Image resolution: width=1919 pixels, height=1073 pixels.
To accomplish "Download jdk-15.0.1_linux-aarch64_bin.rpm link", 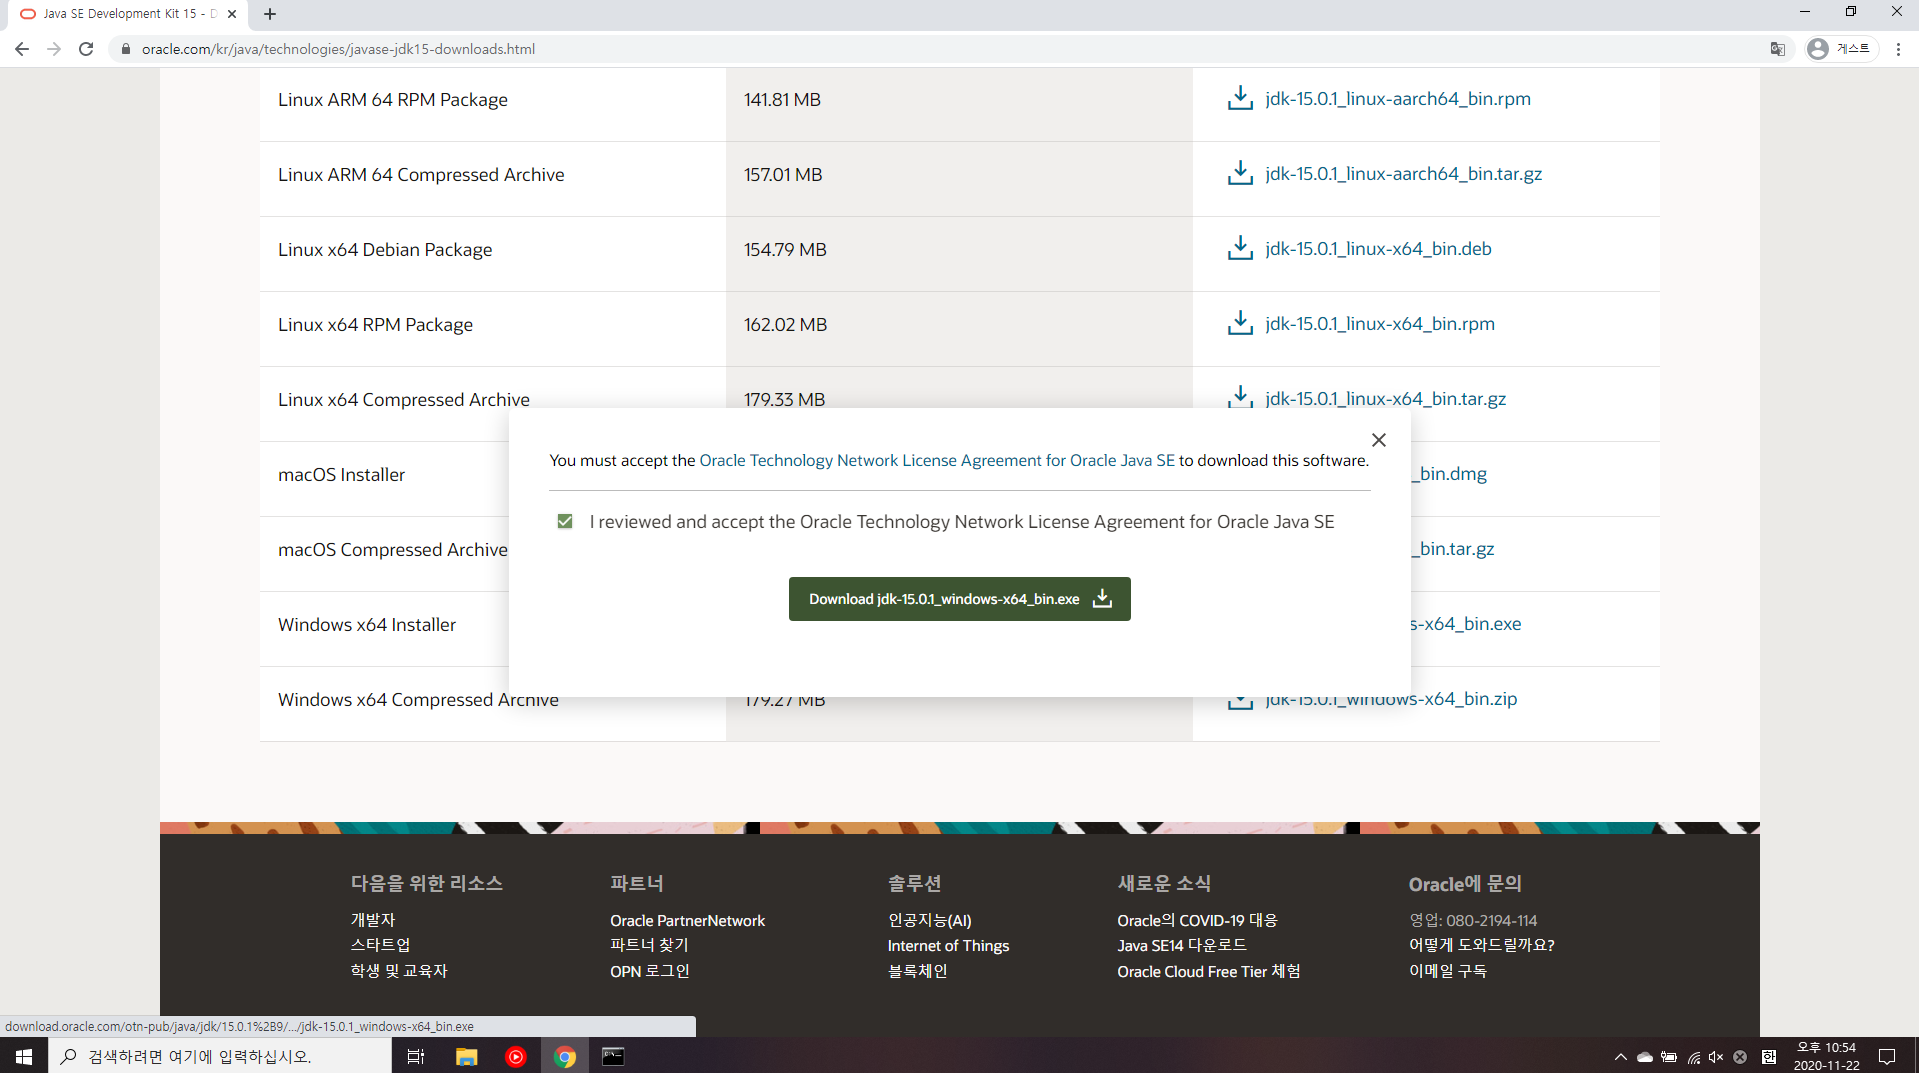I will tap(1398, 98).
